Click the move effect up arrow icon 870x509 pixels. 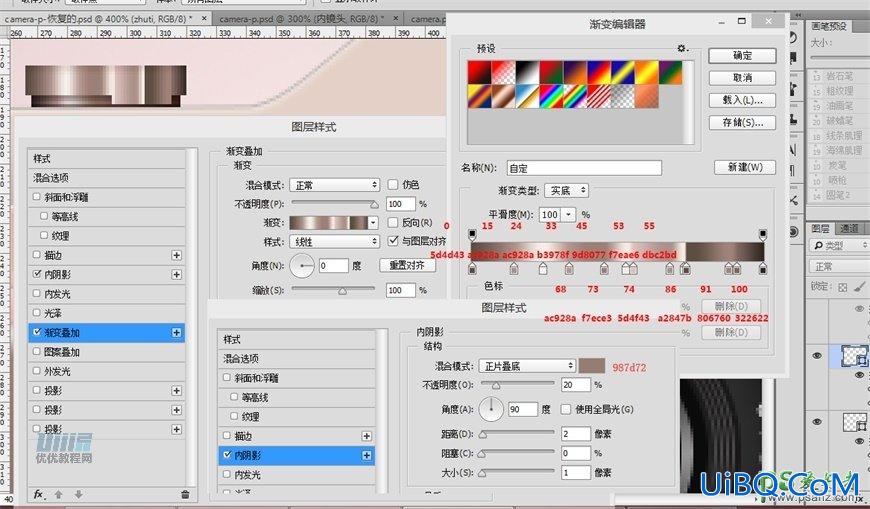(58, 493)
